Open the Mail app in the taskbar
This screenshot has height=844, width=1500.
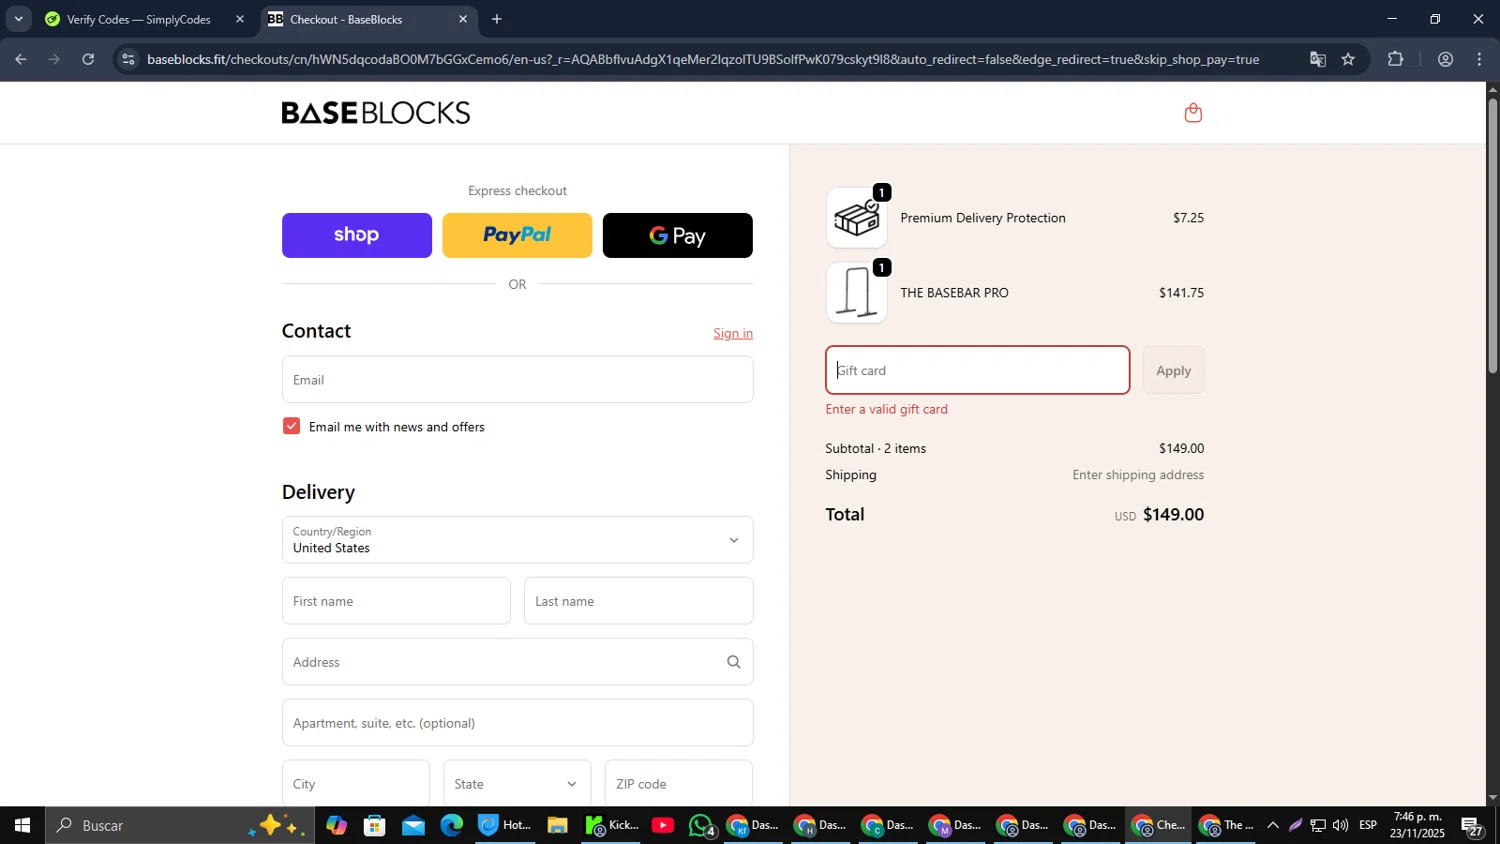click(x=413, y=825)
